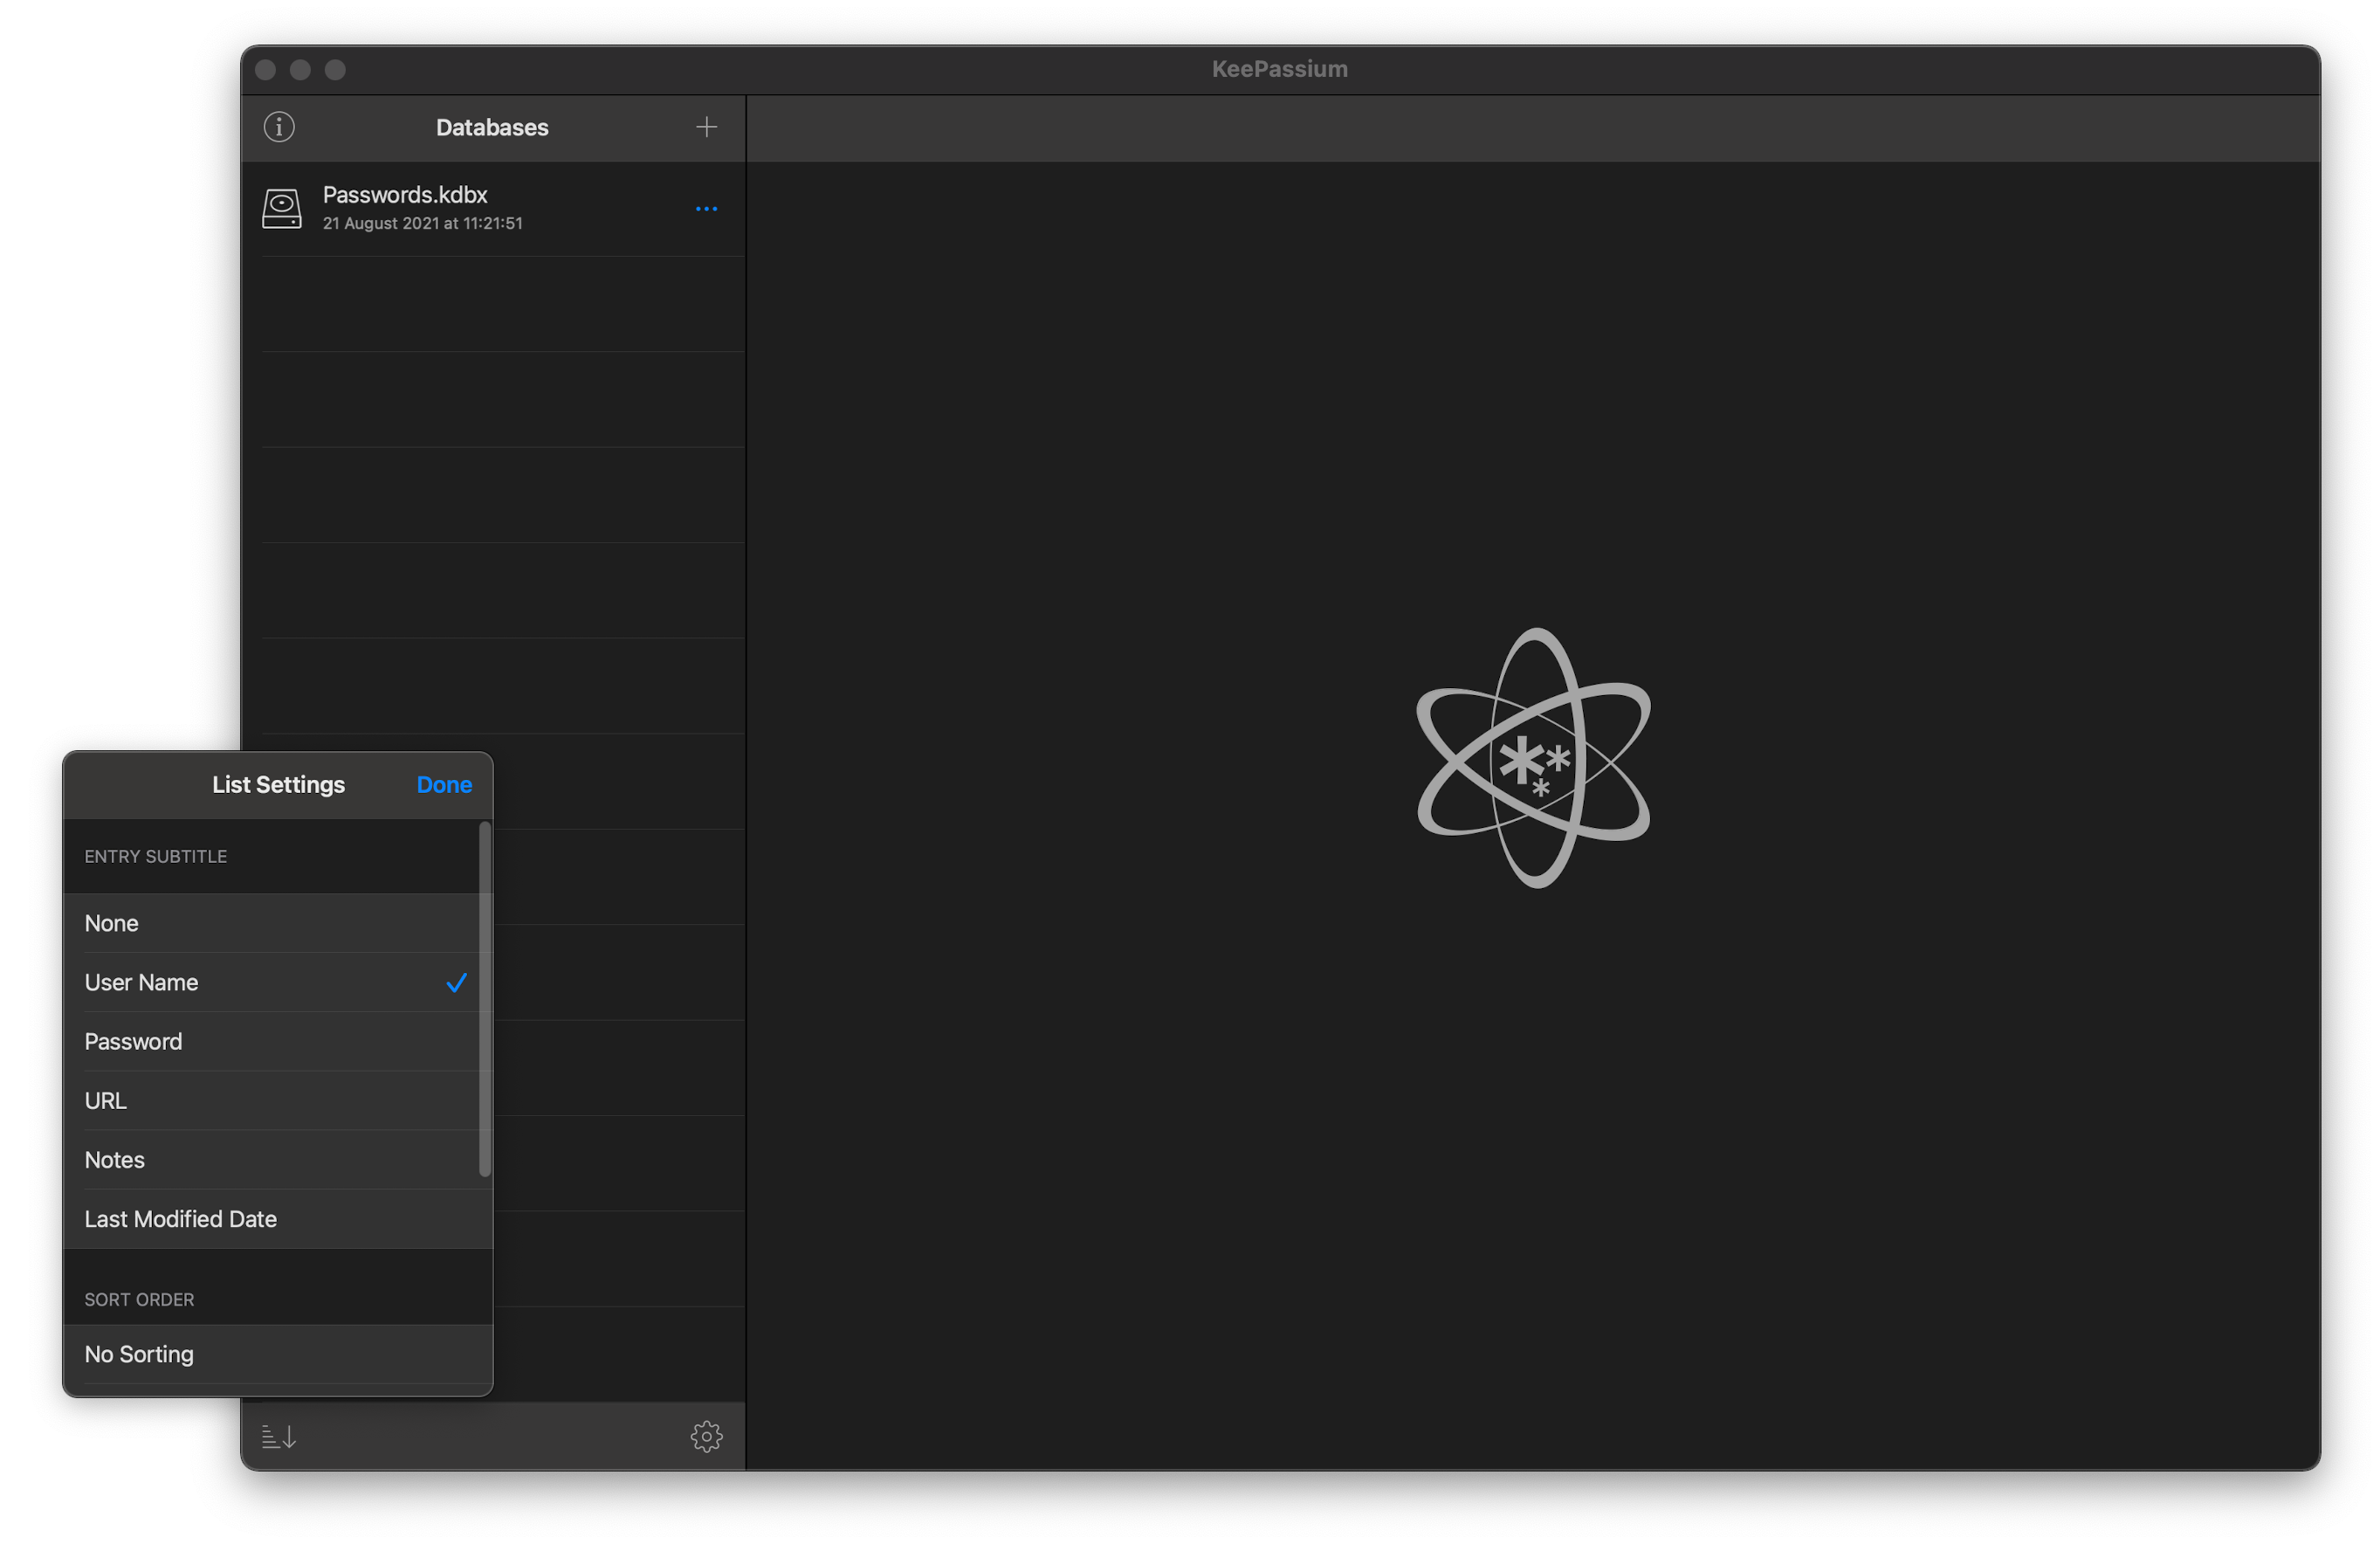Select User Name as entry subtitle
The image size is (2380, 1544).
coord(142,982)
